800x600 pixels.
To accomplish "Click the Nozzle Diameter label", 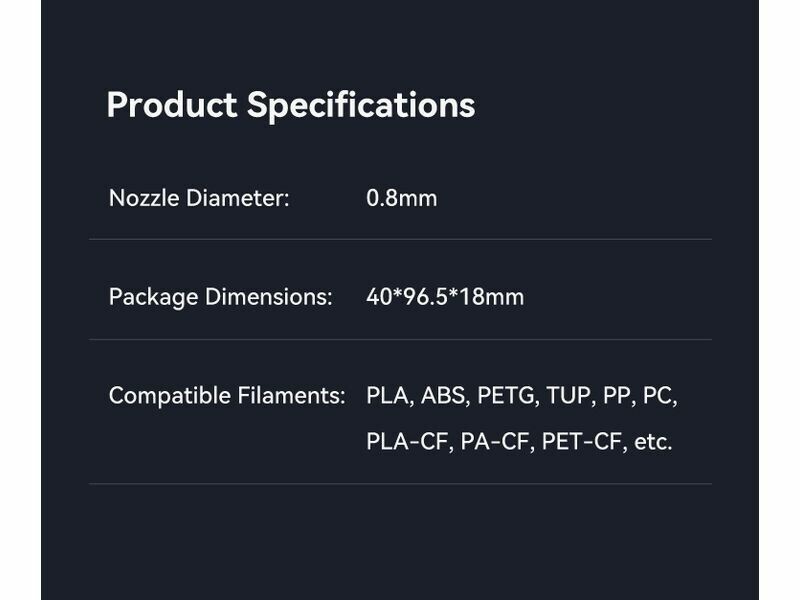I will pyautogui.click(x=199, y=198).
